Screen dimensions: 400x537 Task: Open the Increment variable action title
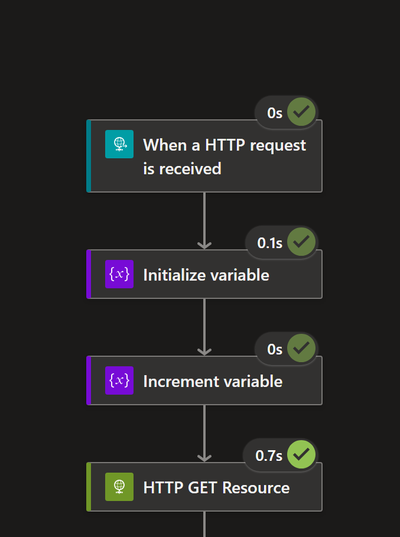213,381
